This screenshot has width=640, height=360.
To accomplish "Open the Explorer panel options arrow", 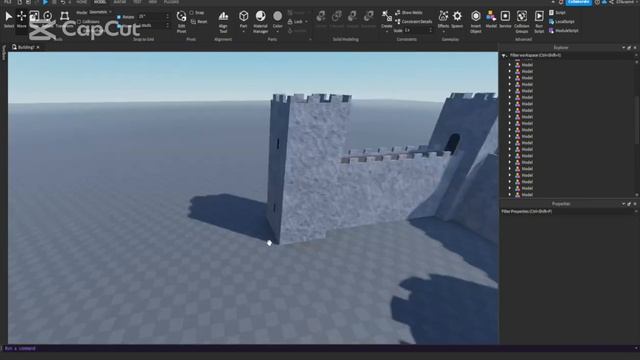I will point(623,48).
